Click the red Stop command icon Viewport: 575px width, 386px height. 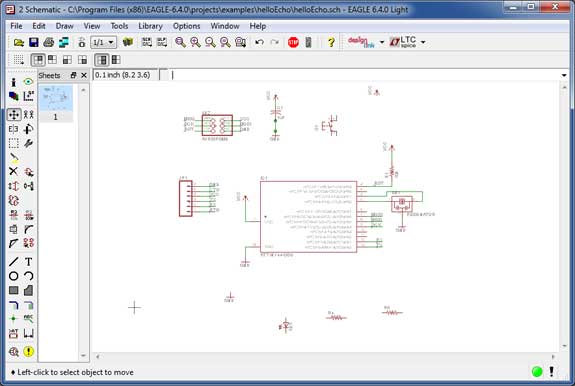293,42
